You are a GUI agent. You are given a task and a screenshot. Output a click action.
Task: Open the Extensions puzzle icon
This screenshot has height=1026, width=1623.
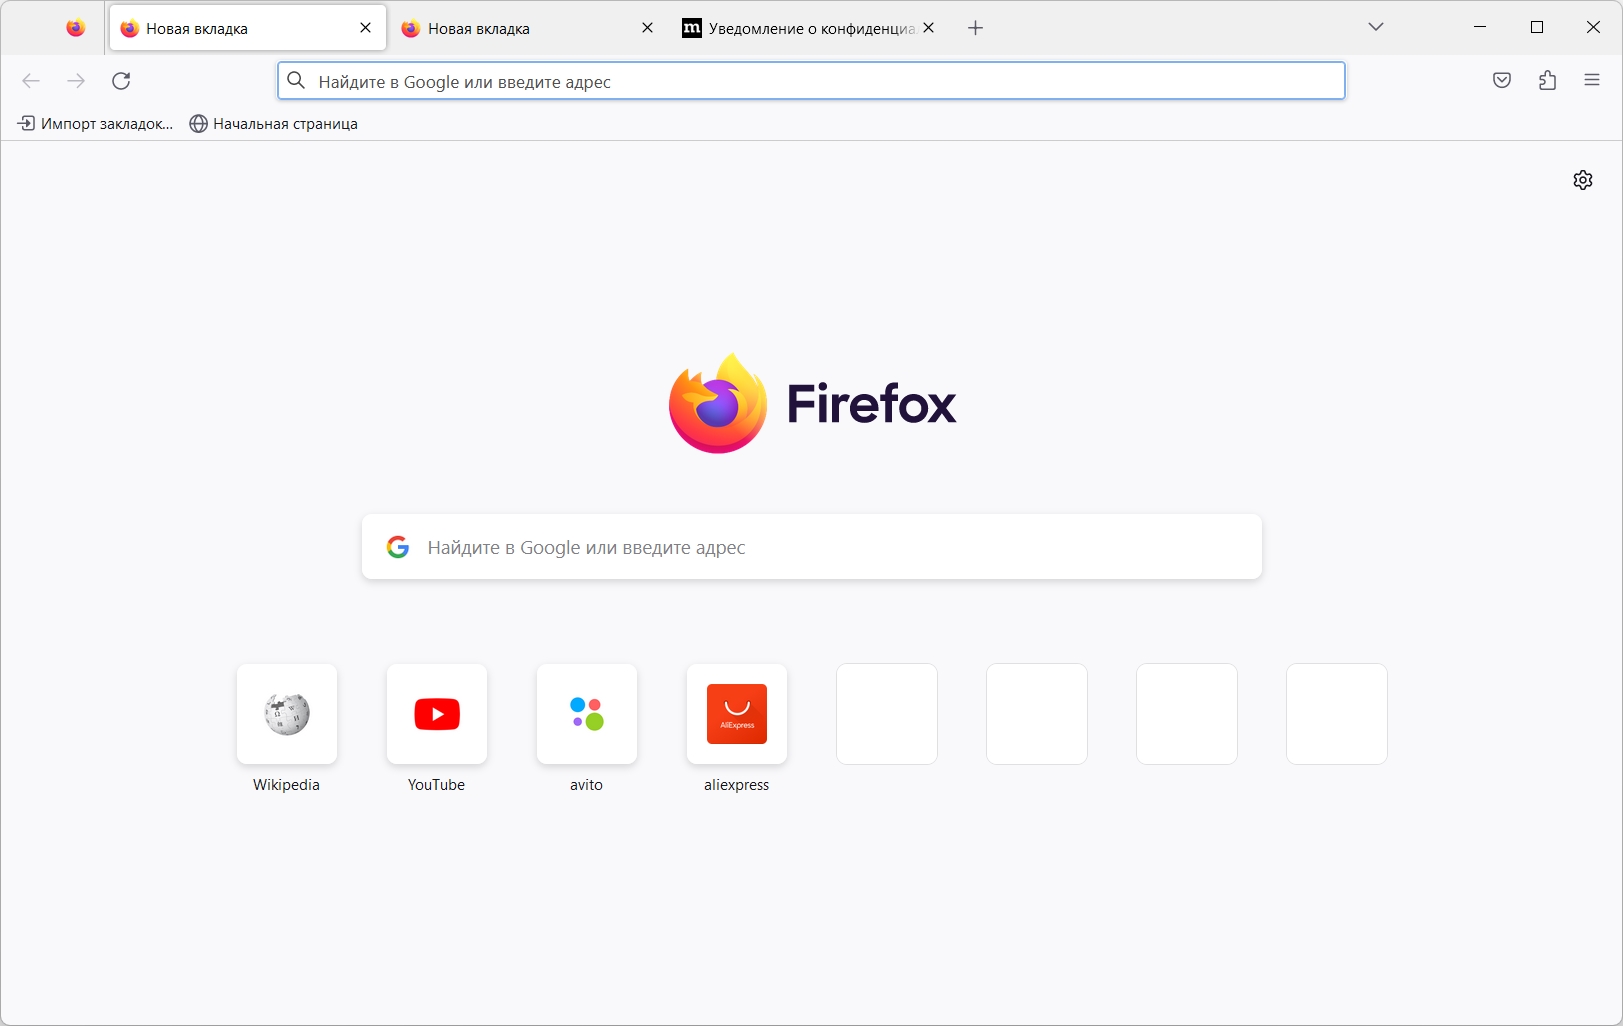(1547, 81)
